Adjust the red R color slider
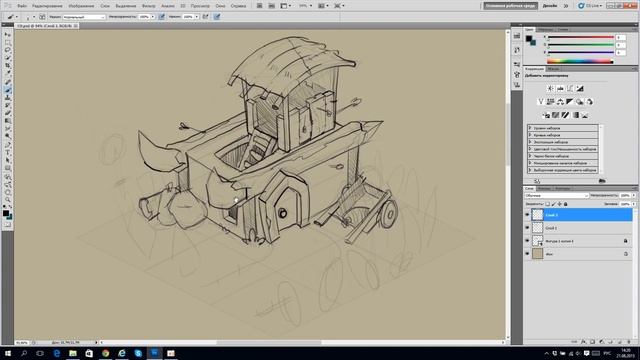This screenshot has width=640, height=360. [580, 38]
